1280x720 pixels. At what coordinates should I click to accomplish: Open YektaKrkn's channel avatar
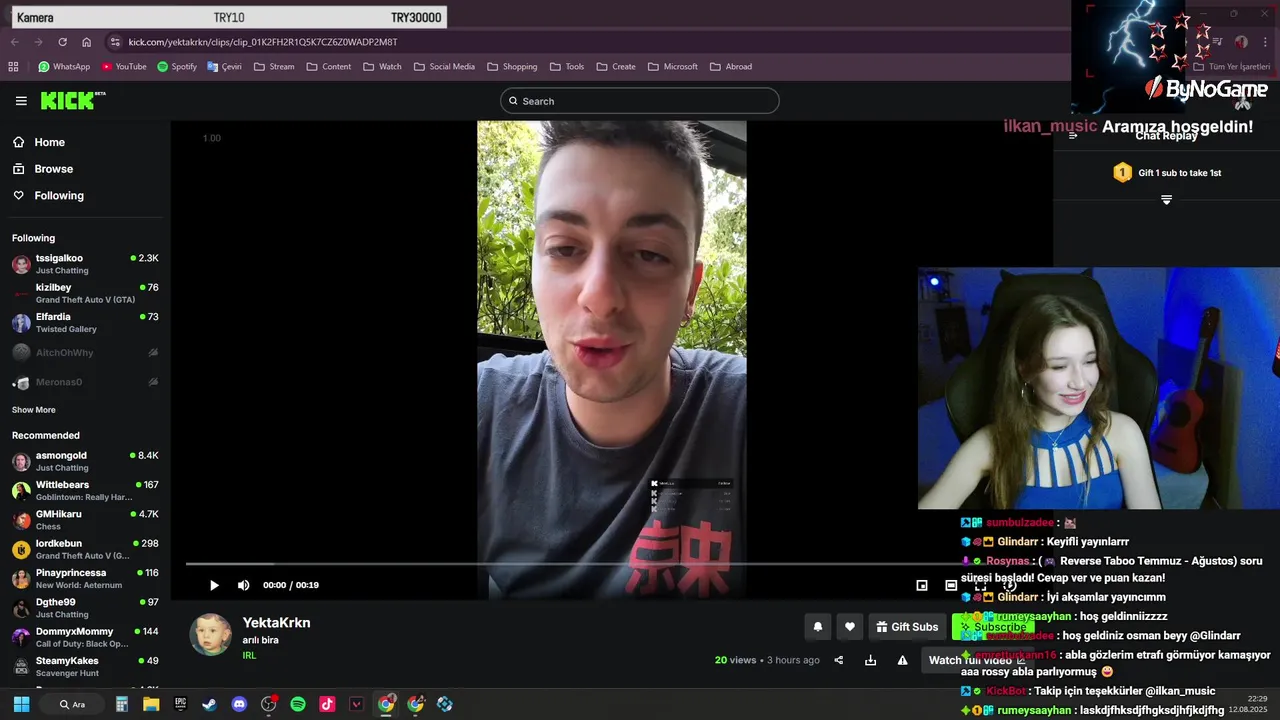[x=211, y=635]
